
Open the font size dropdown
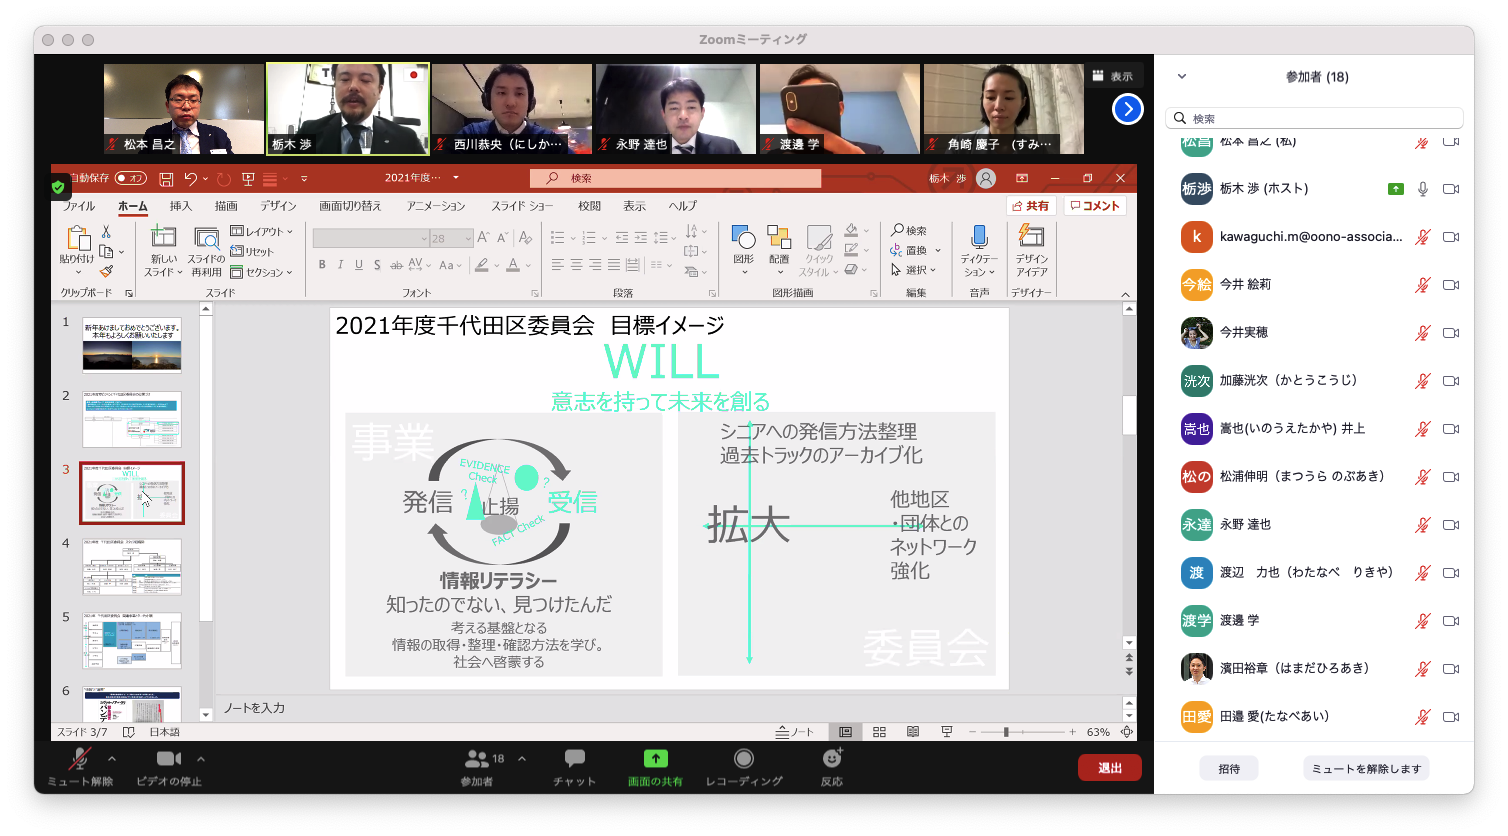click(467, 239)
